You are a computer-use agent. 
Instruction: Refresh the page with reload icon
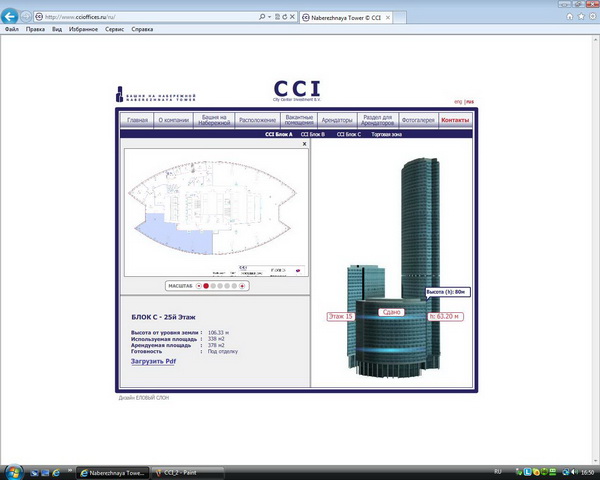(x=285, y=17)
